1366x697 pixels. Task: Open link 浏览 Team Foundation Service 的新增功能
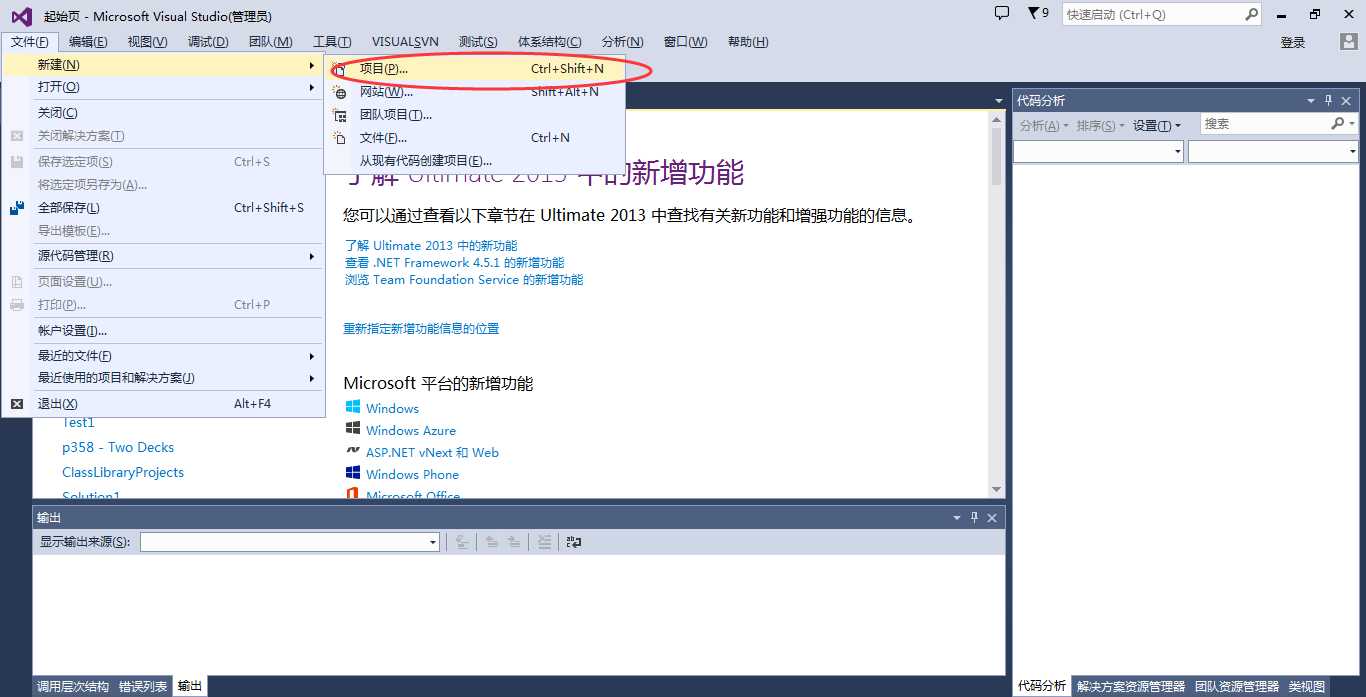click(x=463, y=280)
